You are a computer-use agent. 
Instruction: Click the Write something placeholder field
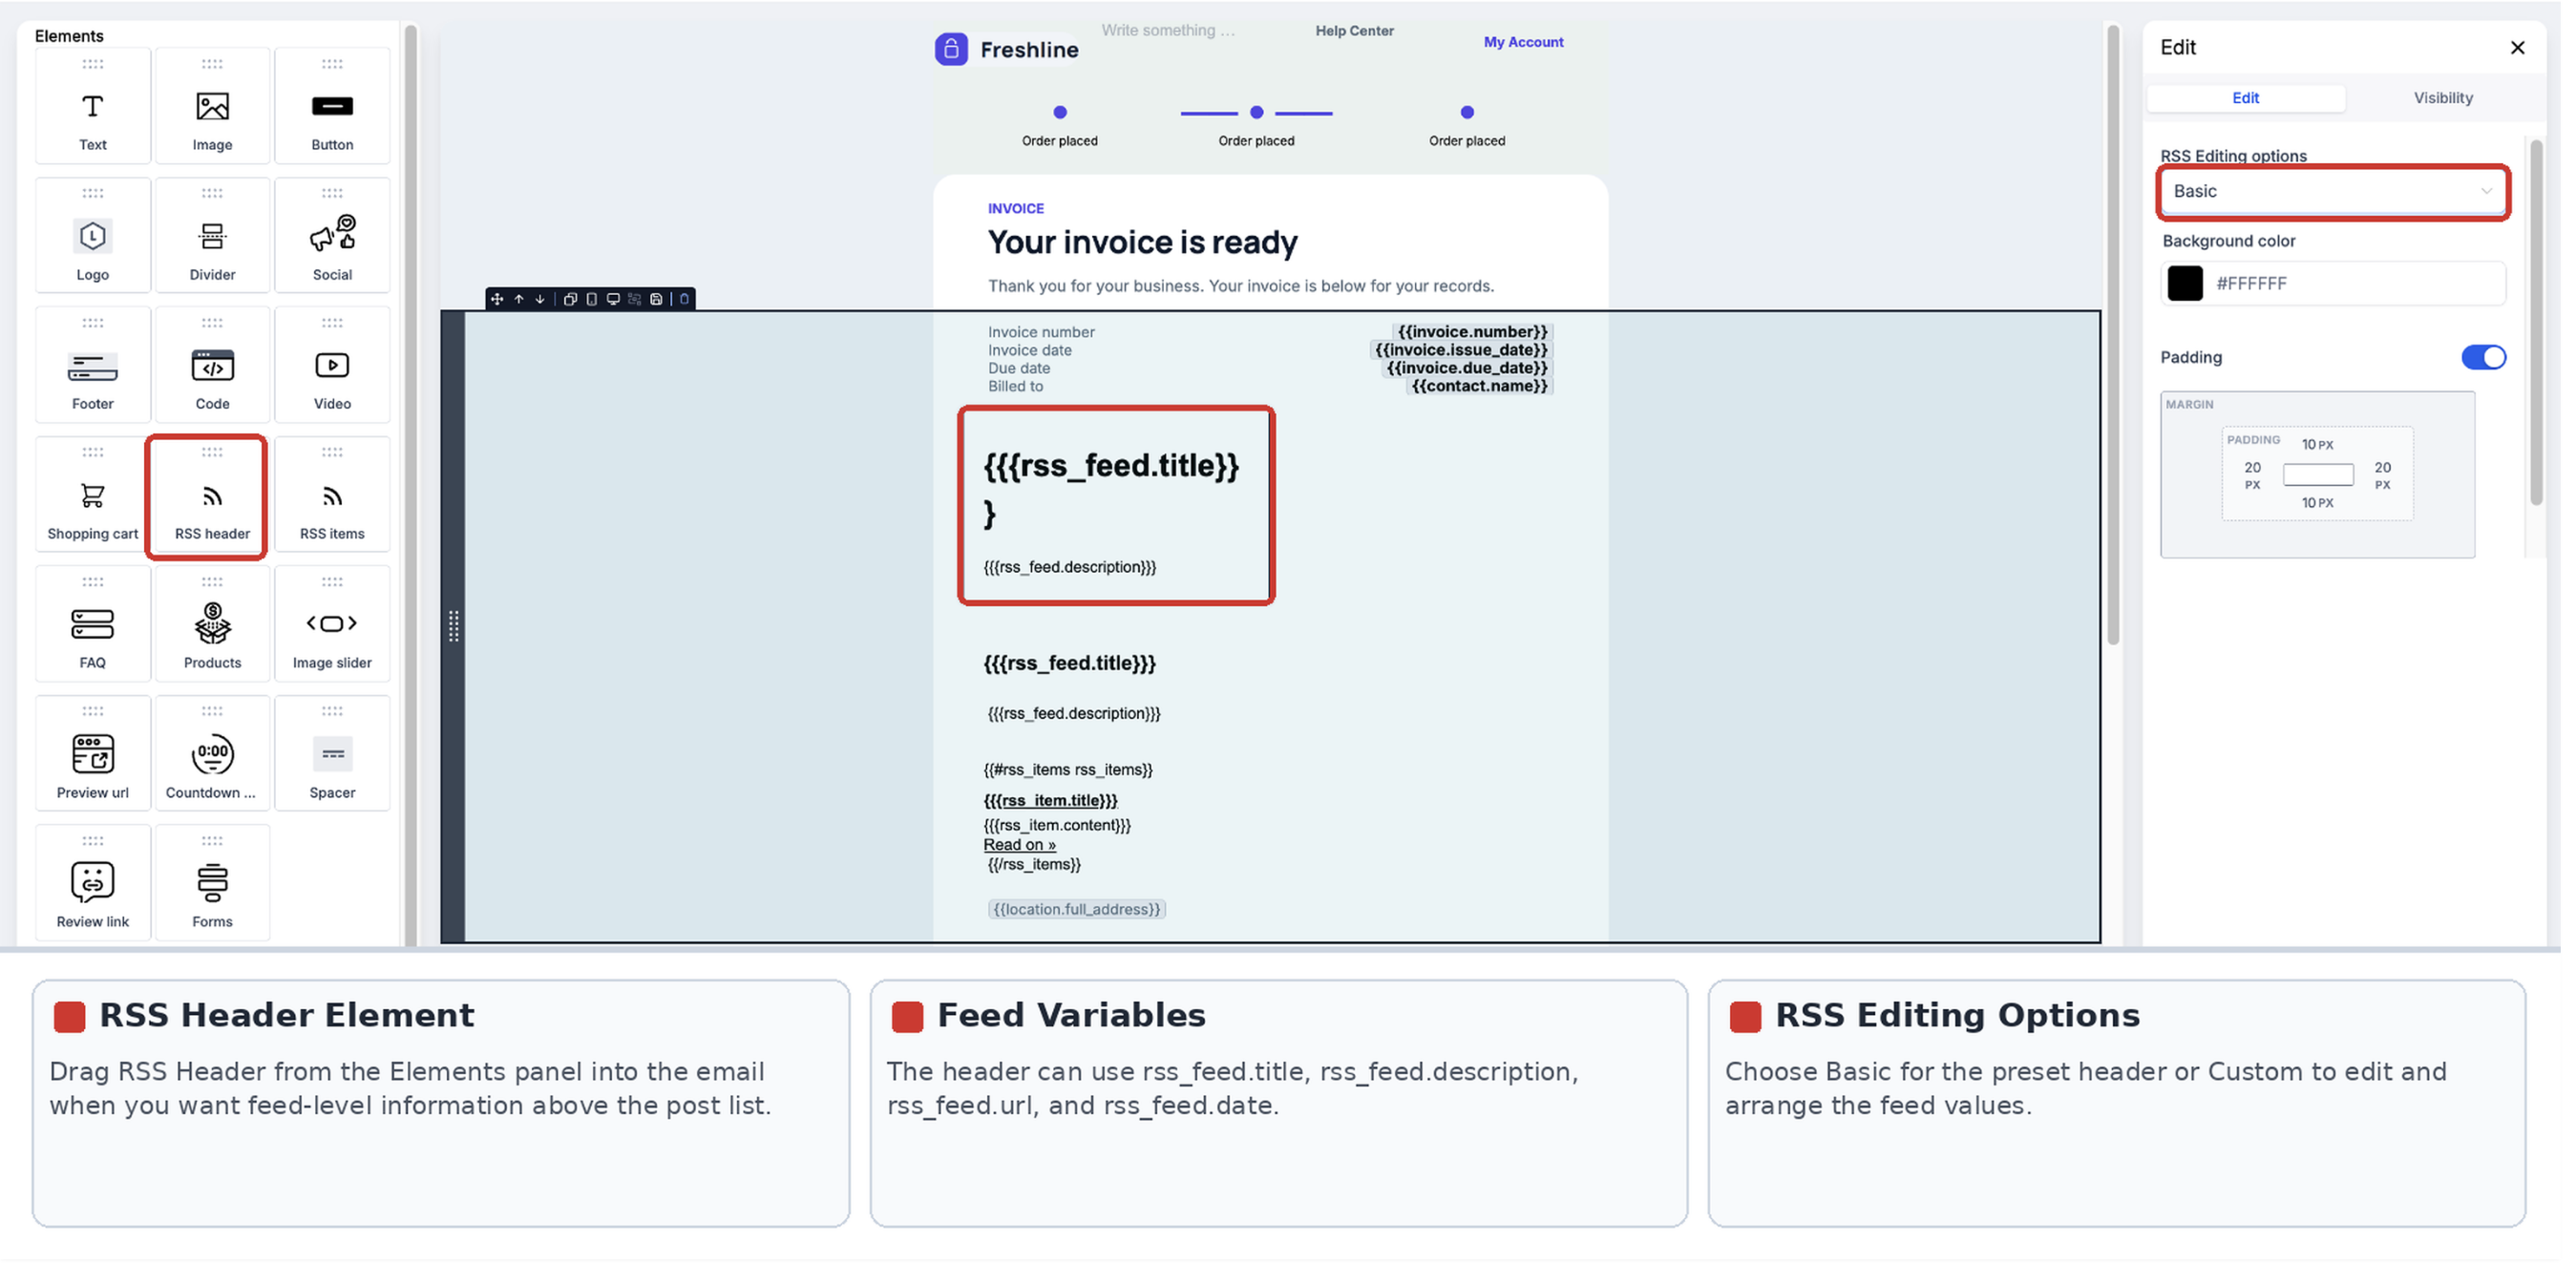coord(1175,31)
